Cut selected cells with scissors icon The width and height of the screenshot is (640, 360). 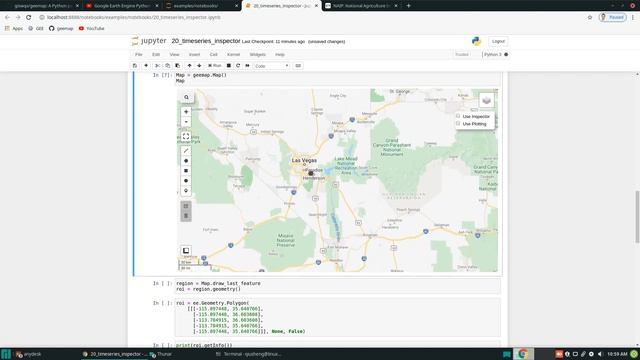coord(157,66)
